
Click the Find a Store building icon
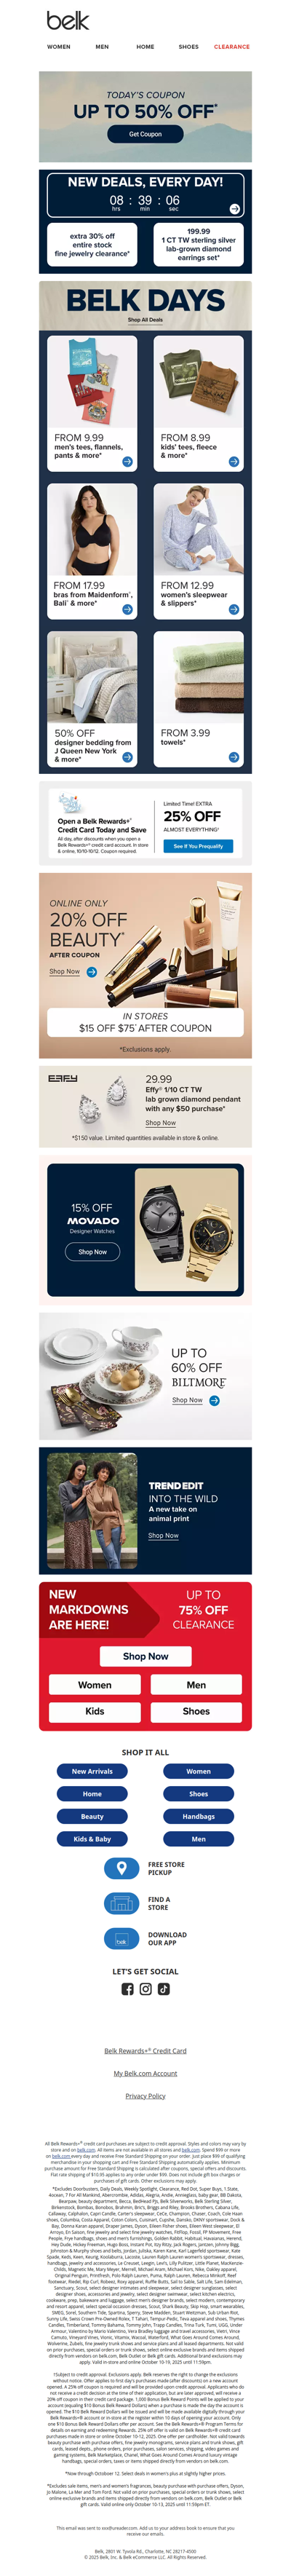click(x=121, y=1903)
